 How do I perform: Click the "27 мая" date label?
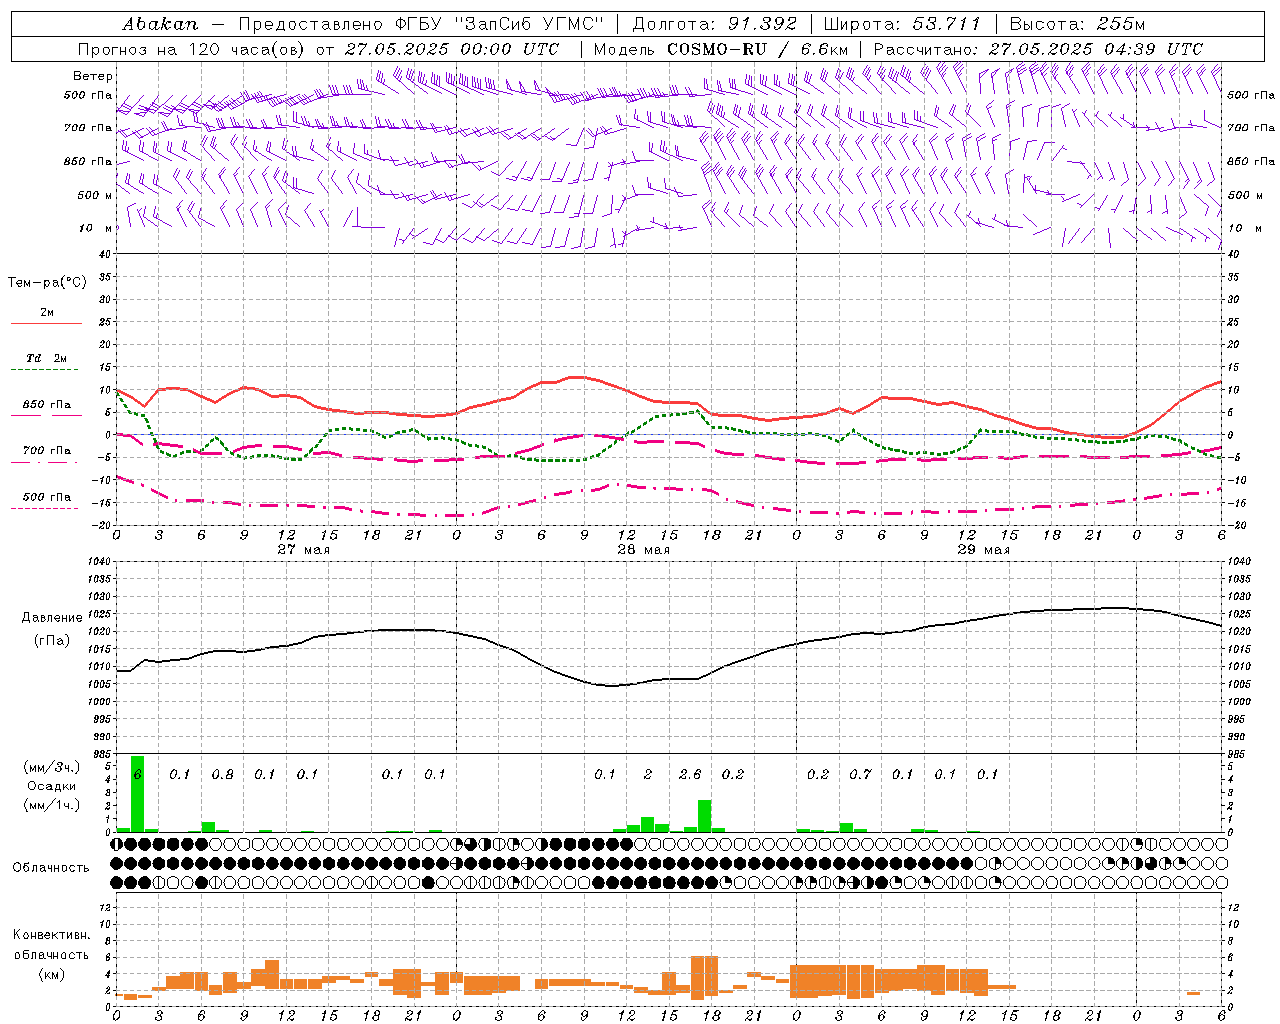pyautogui.click(x=303, y=550)
